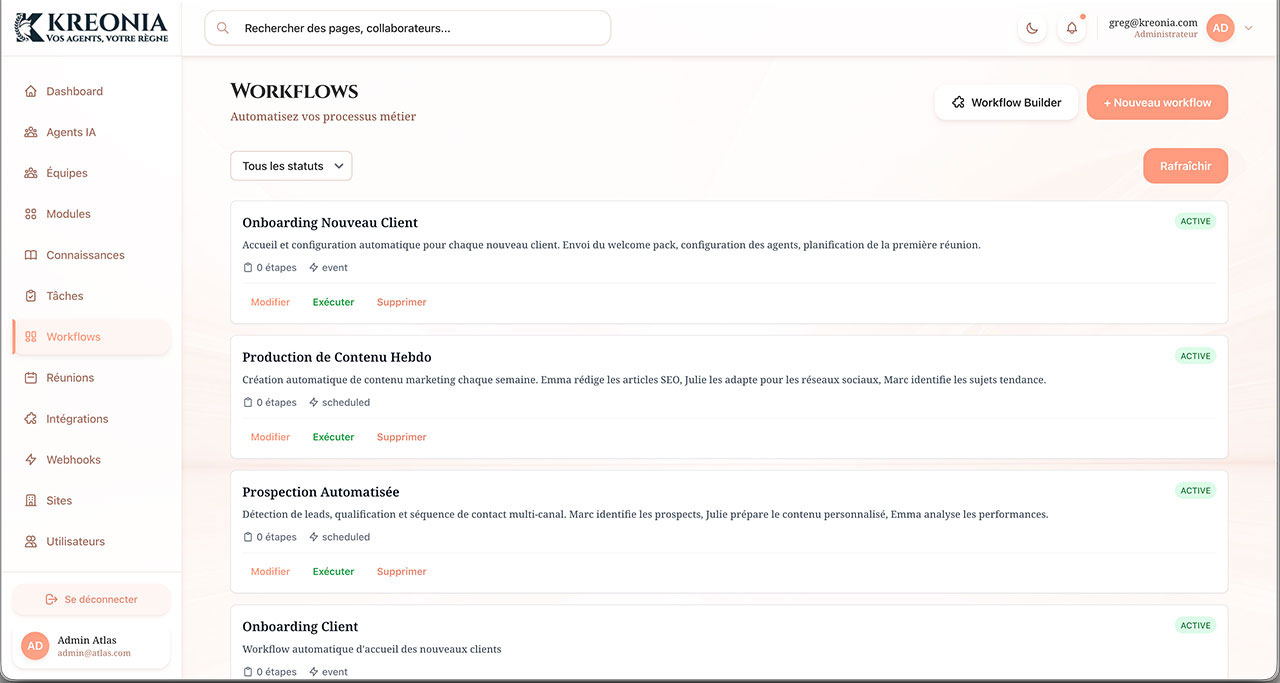Open the Workflow Builder
Screen dimensions: 1280x683
click(x=1006, y=102)
